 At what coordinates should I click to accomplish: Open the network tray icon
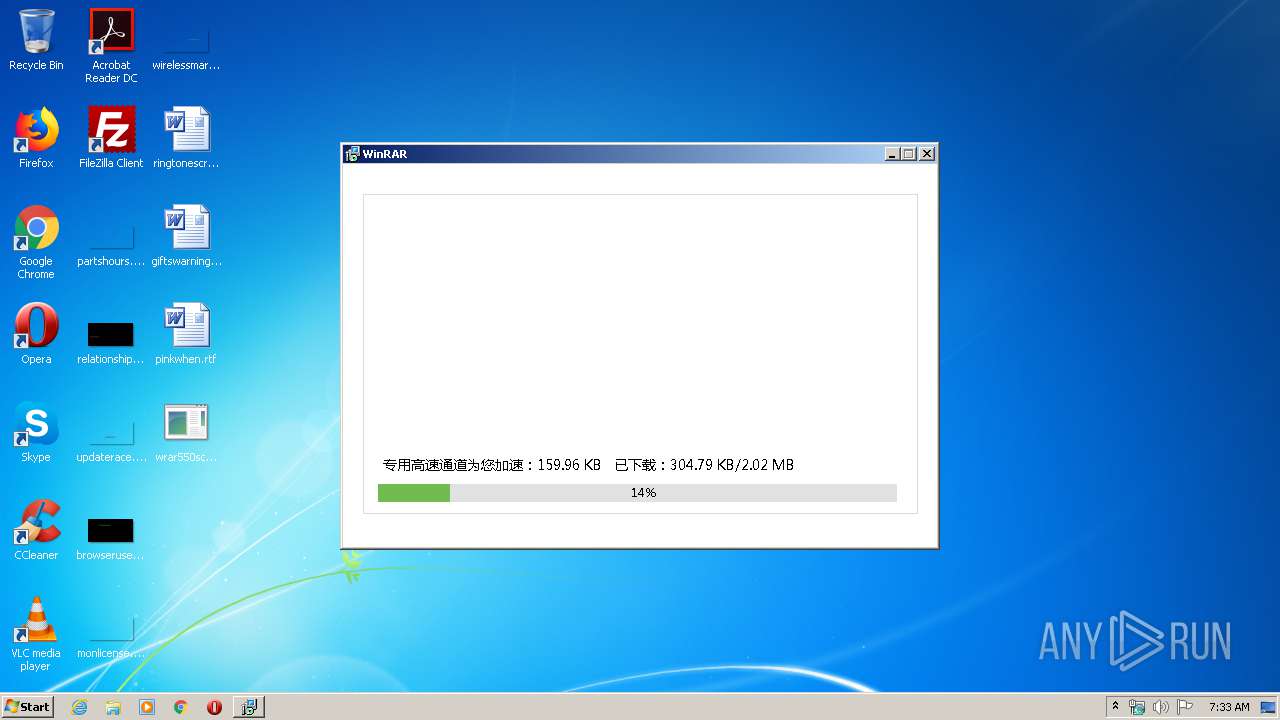coord(1138,707)
